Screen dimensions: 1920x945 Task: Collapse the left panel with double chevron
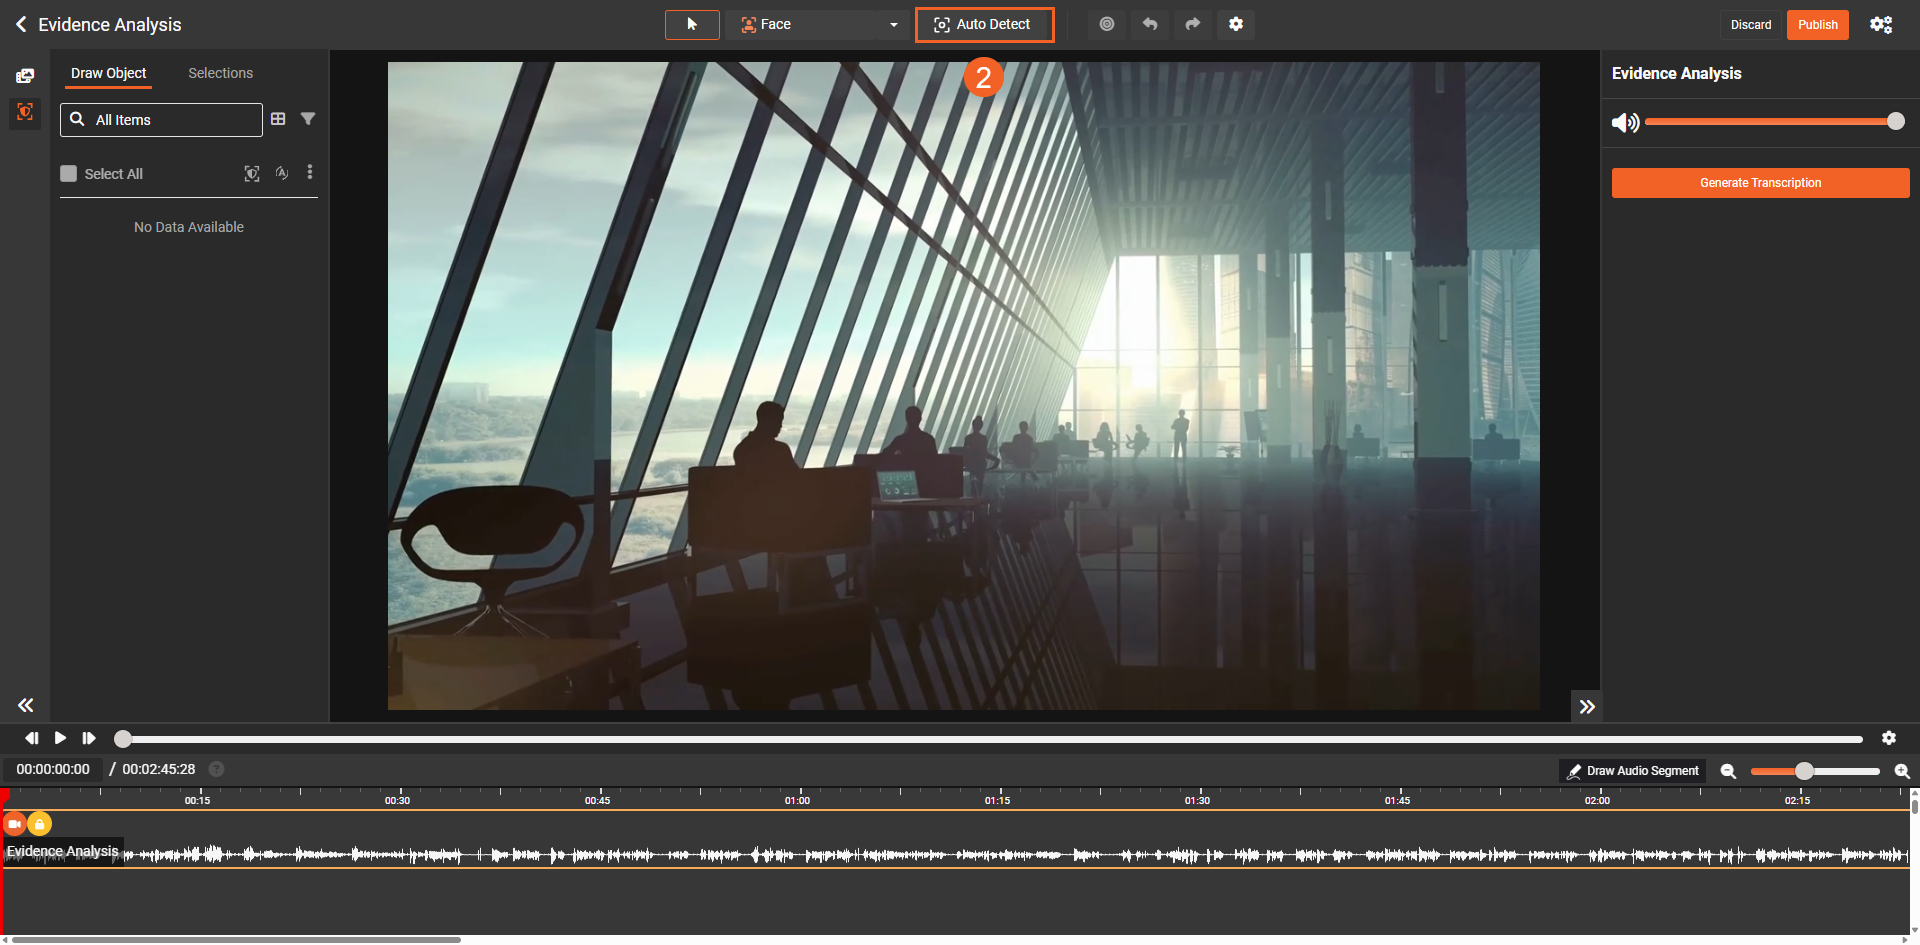coord(26,706)
